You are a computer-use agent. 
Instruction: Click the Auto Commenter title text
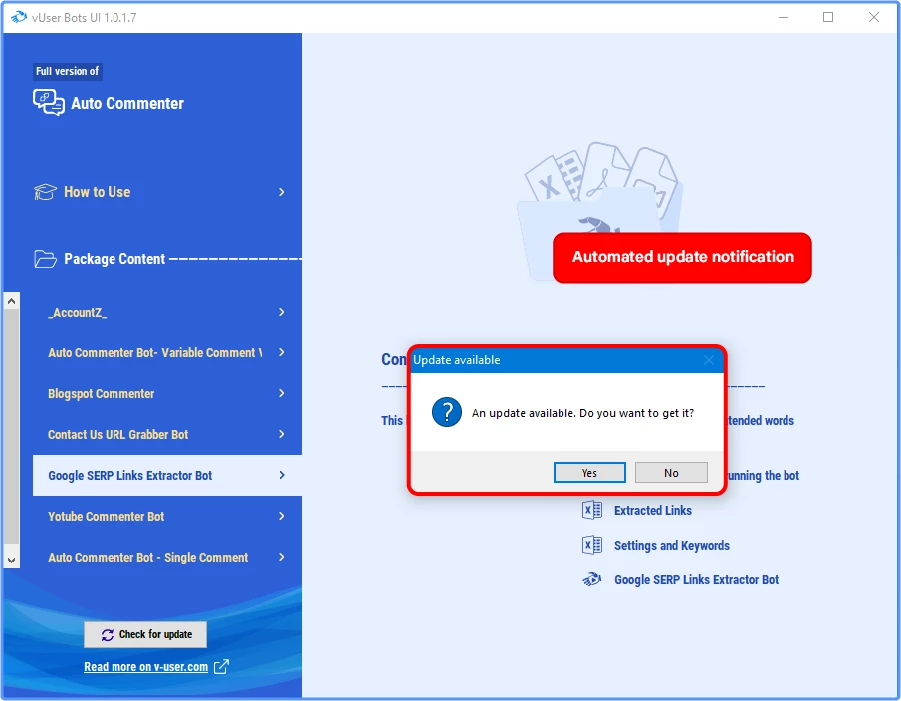(128, 103)
